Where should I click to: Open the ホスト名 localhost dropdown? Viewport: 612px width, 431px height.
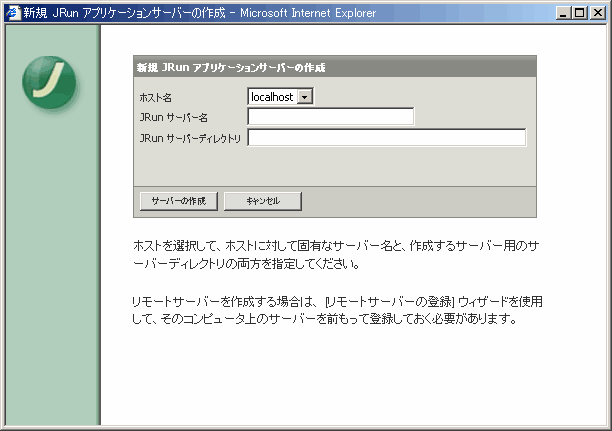click(x=280, y=96)
